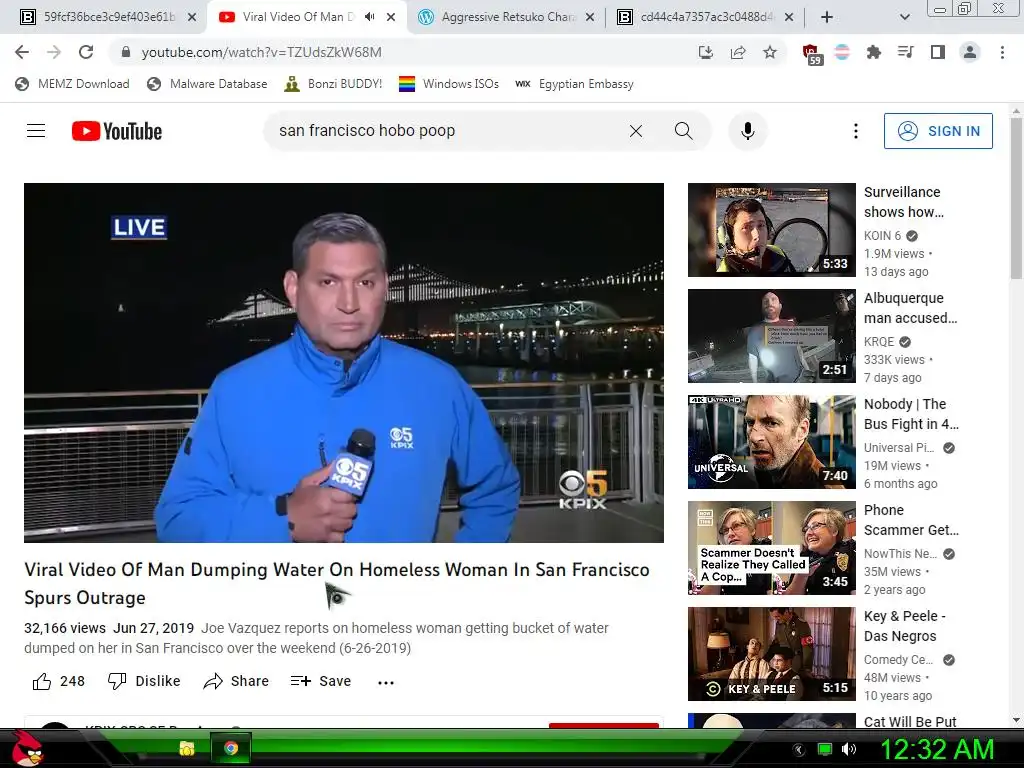Click the YouTube logo
Viewport: 1024px width, 768px height.
click(117, 131)
